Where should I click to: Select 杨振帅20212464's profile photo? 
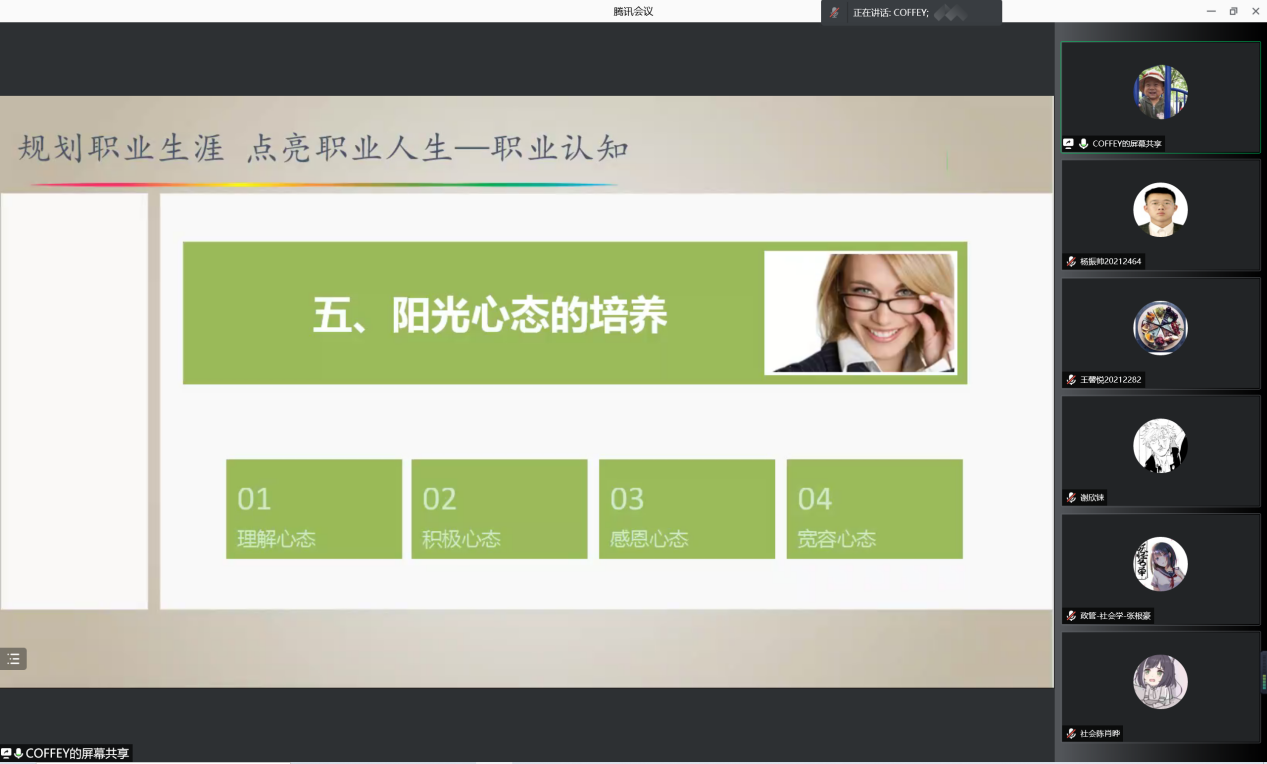pyautogui.click(x=1160, y=210)
